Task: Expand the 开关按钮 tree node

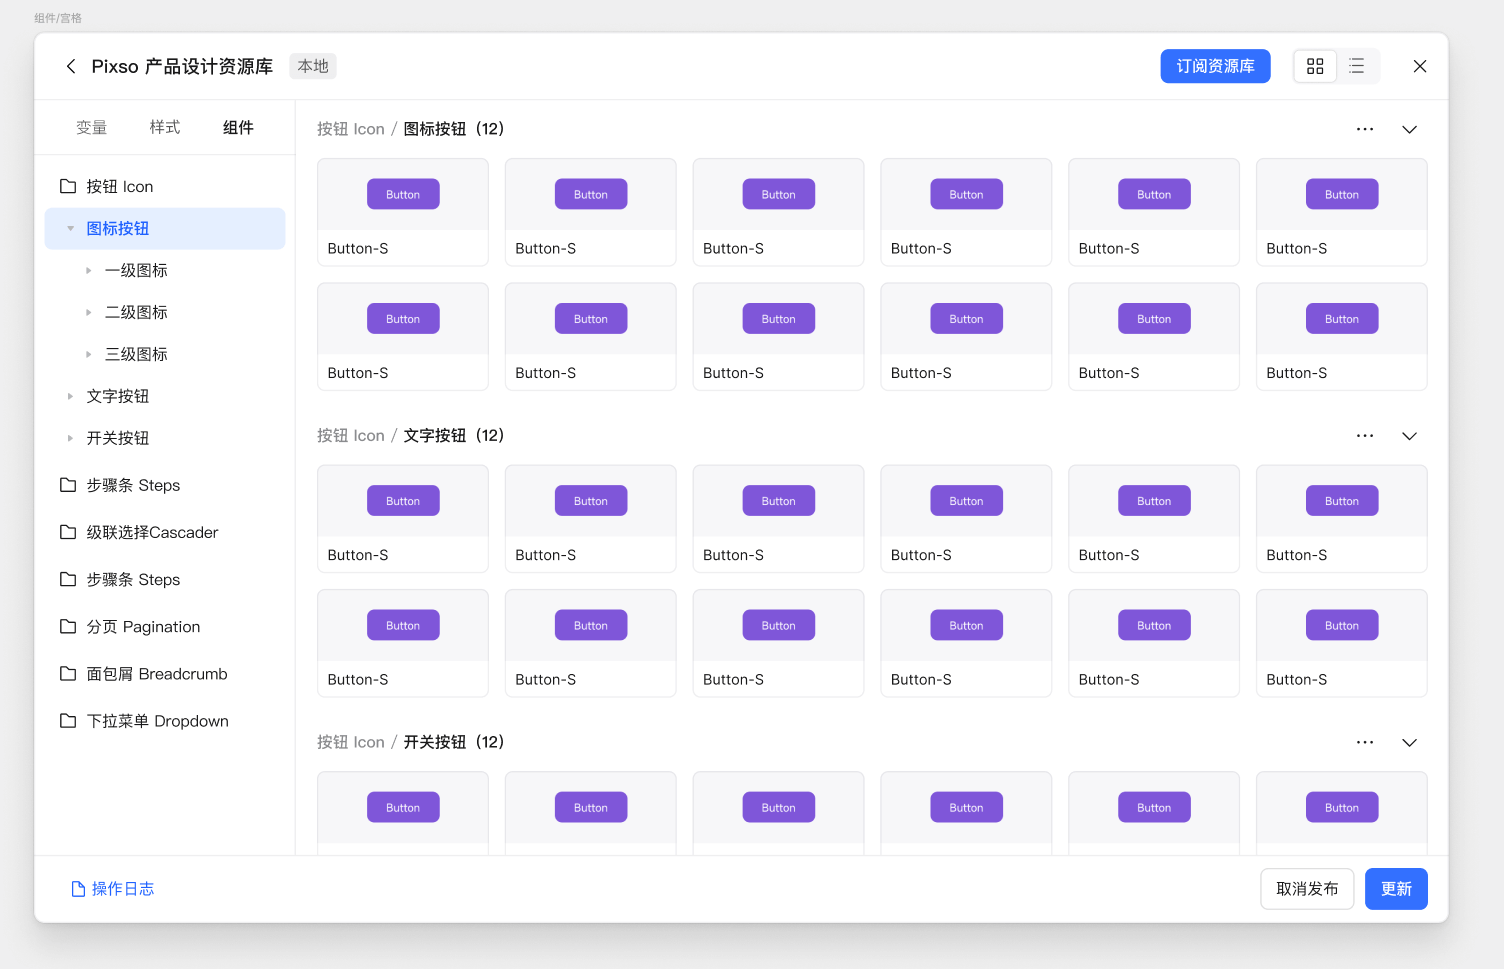Action: point(70,438)
